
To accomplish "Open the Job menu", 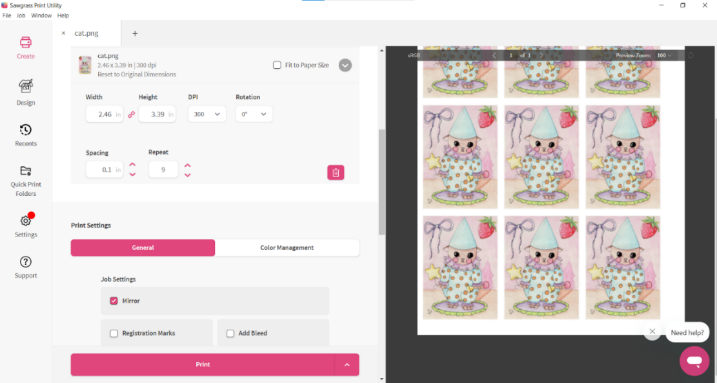I will 21,16.
